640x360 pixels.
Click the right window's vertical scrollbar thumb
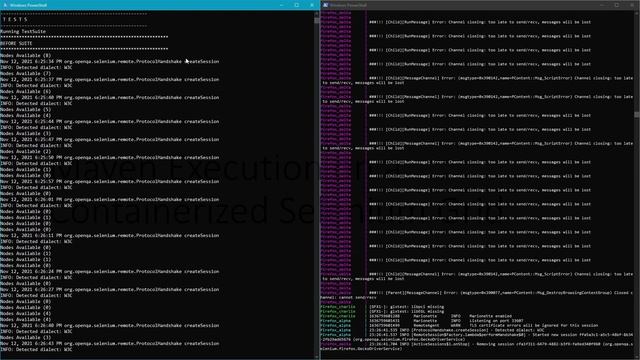pos(637,114)
